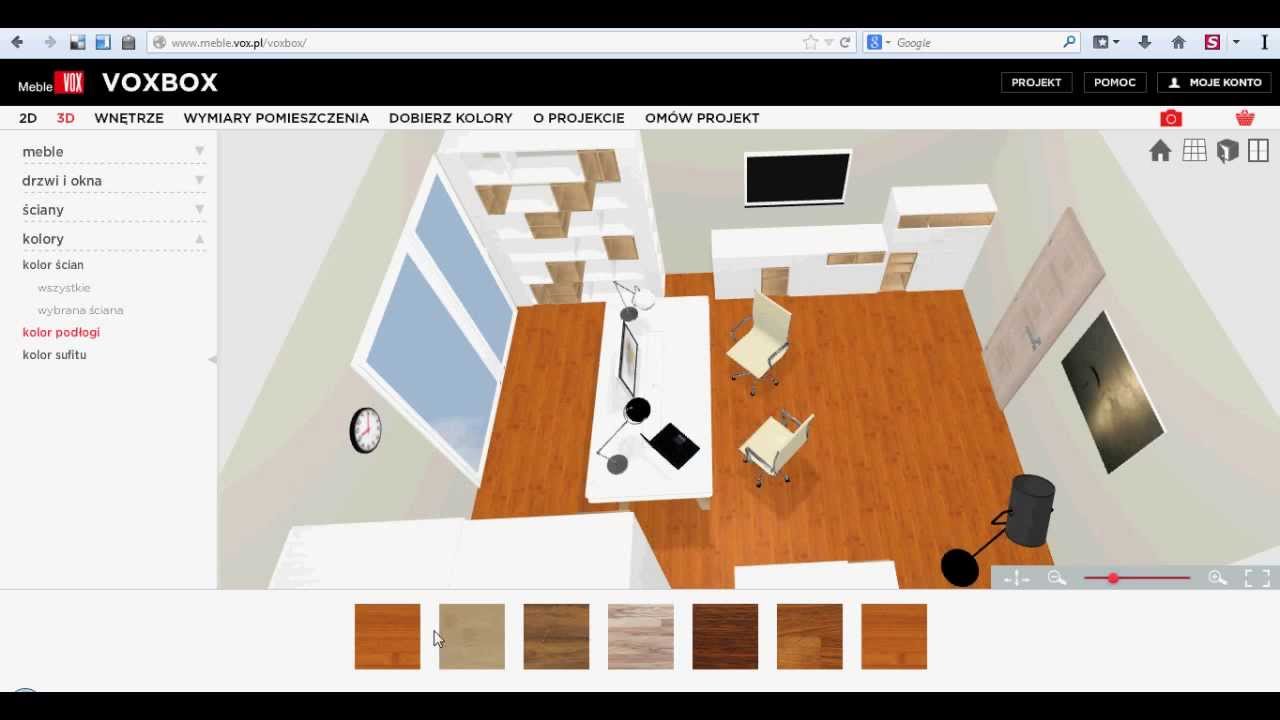Open WYMIARY POMIESZCZENIA menu
The image size is (1280, 720).
pyautogui.click(x=276, y=118)
